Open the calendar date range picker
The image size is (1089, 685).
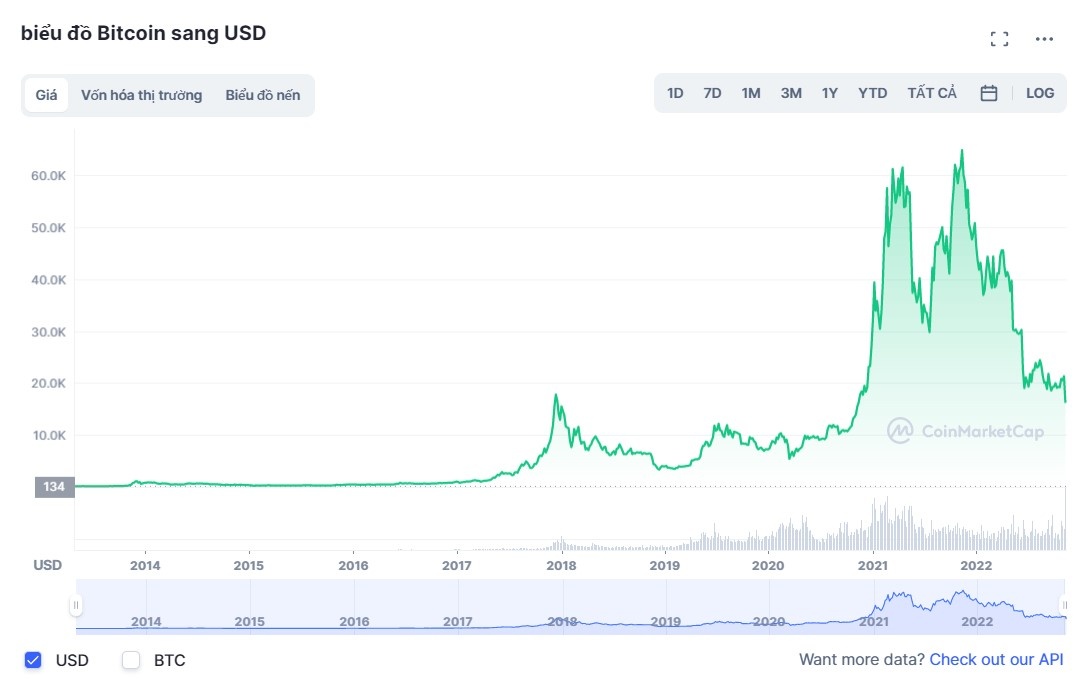tap(989, 93)
